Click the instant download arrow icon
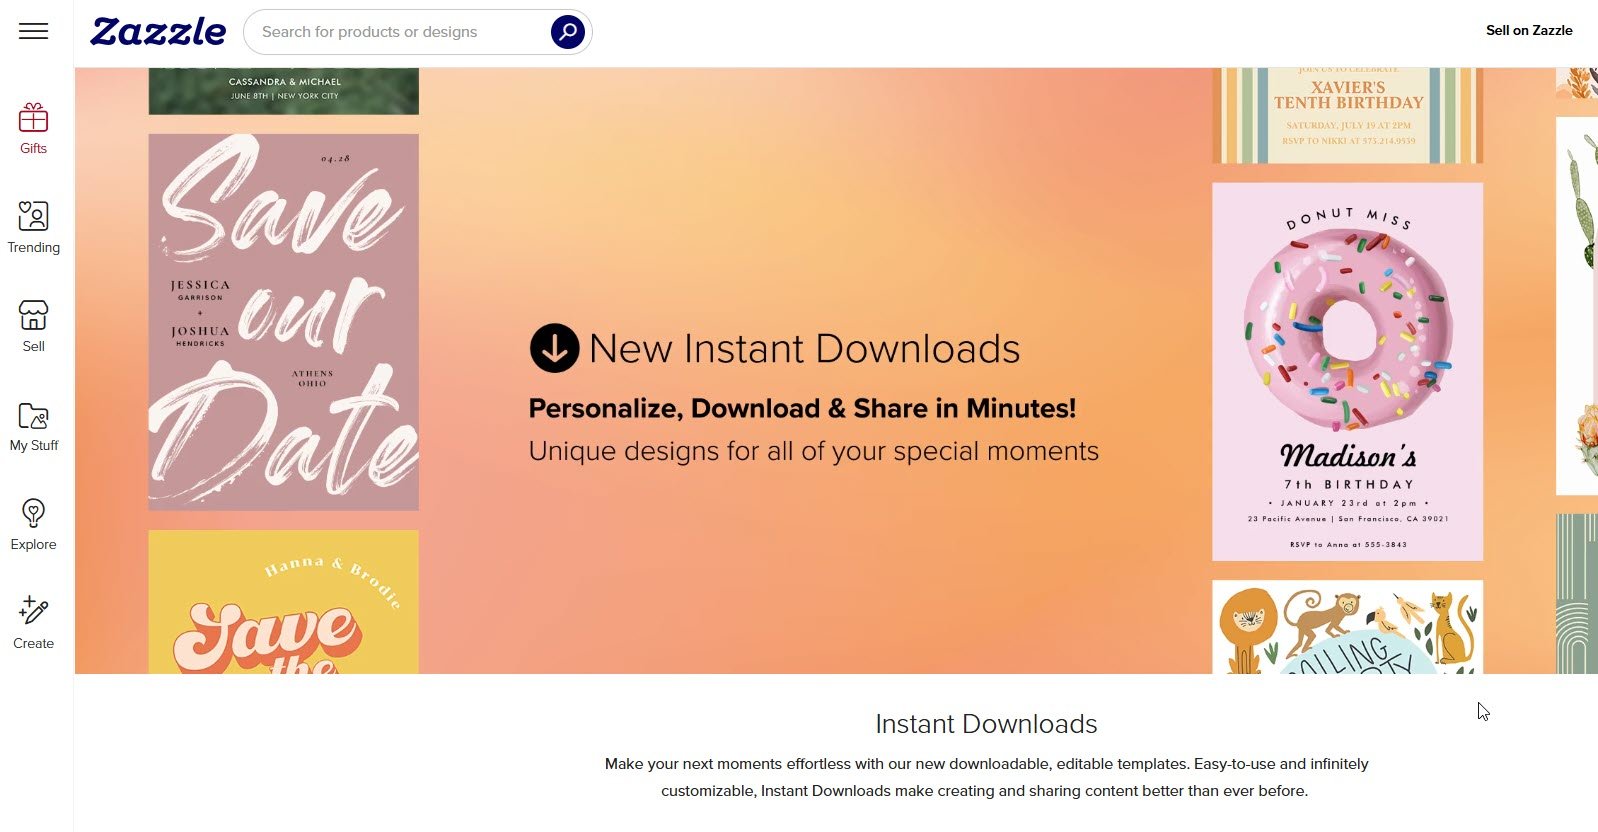This screenshot has width=1598, height=832. click(554, 348)
